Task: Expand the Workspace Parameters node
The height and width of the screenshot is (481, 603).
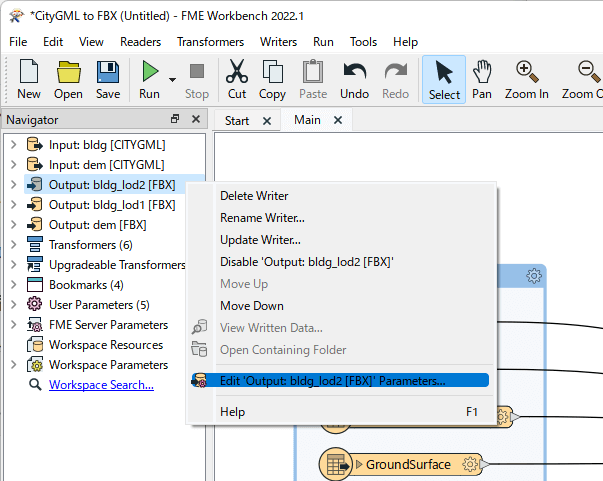Action: click(13, 364)
